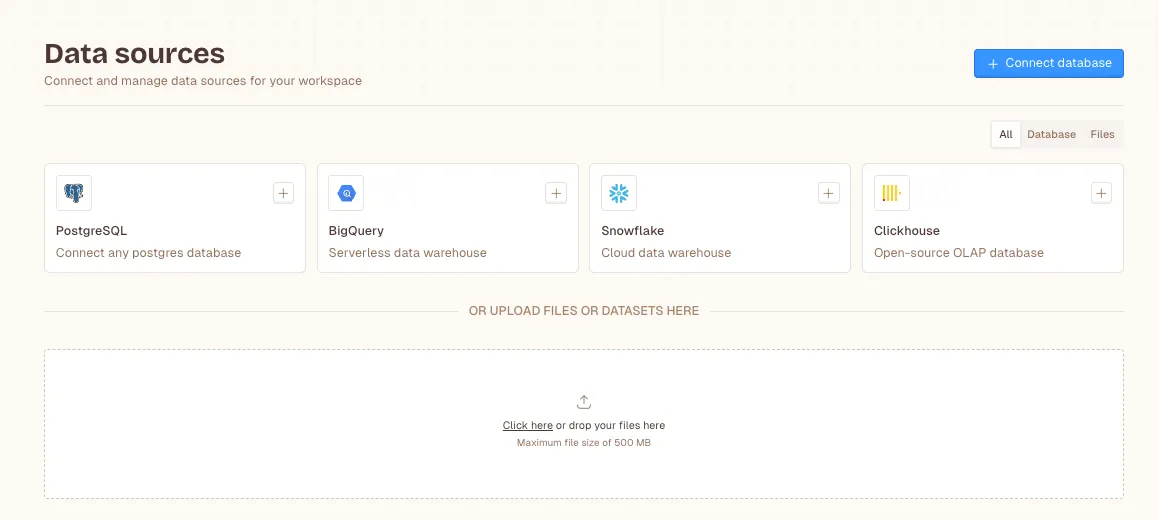
Task: Click the Snowflake logo icon
Action: pyautogui.click(x=619, y=194)
